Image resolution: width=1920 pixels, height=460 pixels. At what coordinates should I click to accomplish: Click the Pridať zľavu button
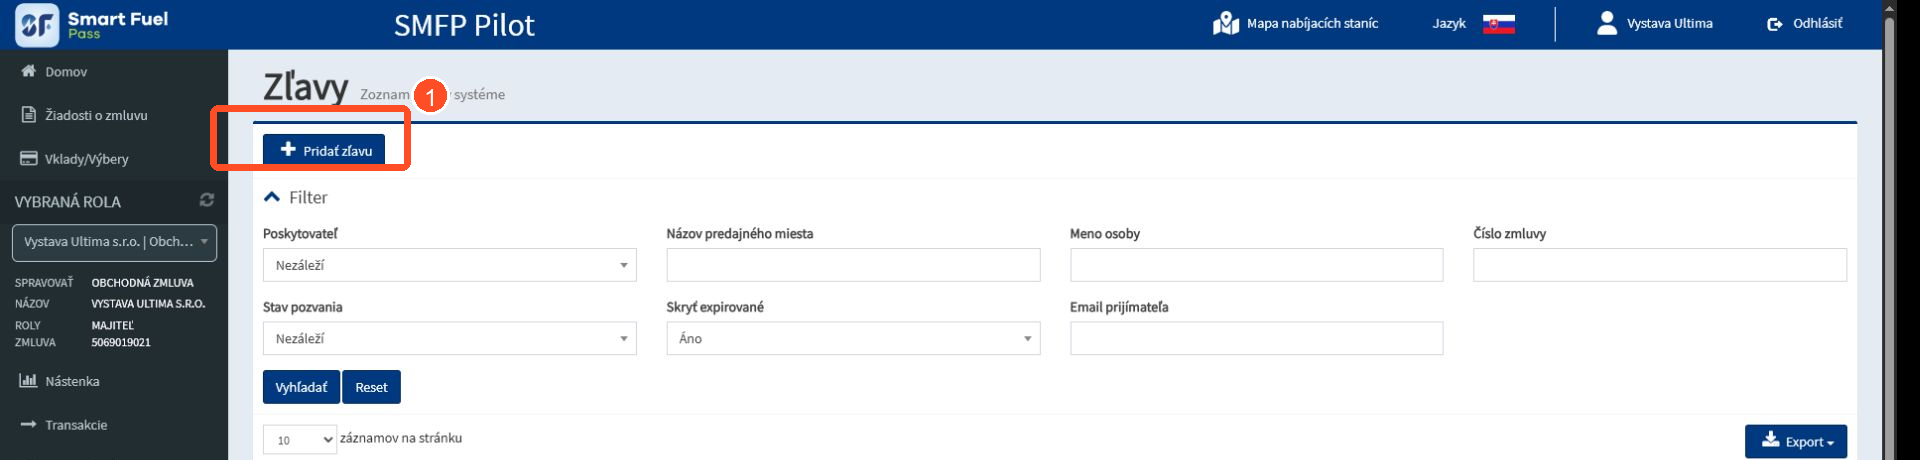(x=324, y=150)
